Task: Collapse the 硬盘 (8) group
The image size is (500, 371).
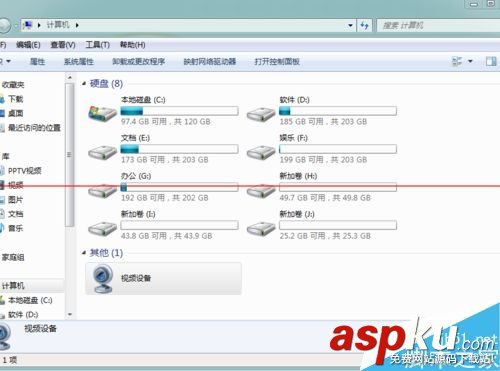Action: [84, 84]
